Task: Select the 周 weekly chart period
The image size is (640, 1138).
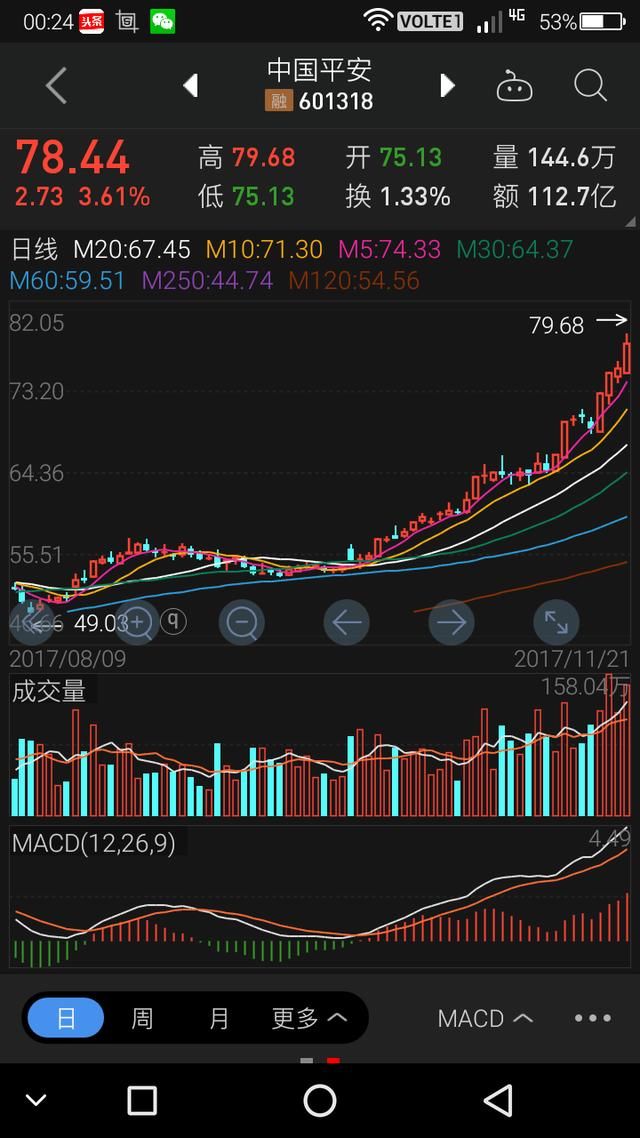Action: coord(142,1018)
